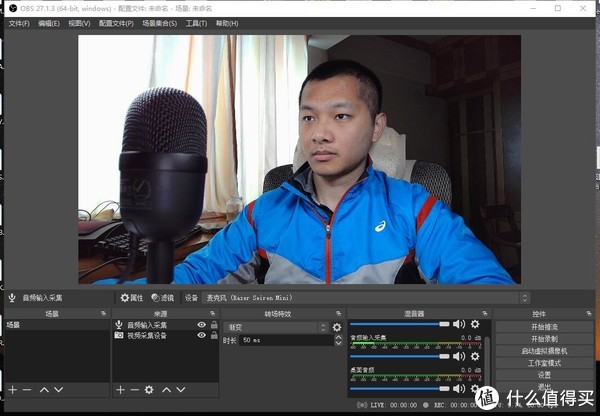This screenshot has height=416, width=600.
Task: Adjust the volume slider above 音频输入采集 label
Action: [399, 324]
